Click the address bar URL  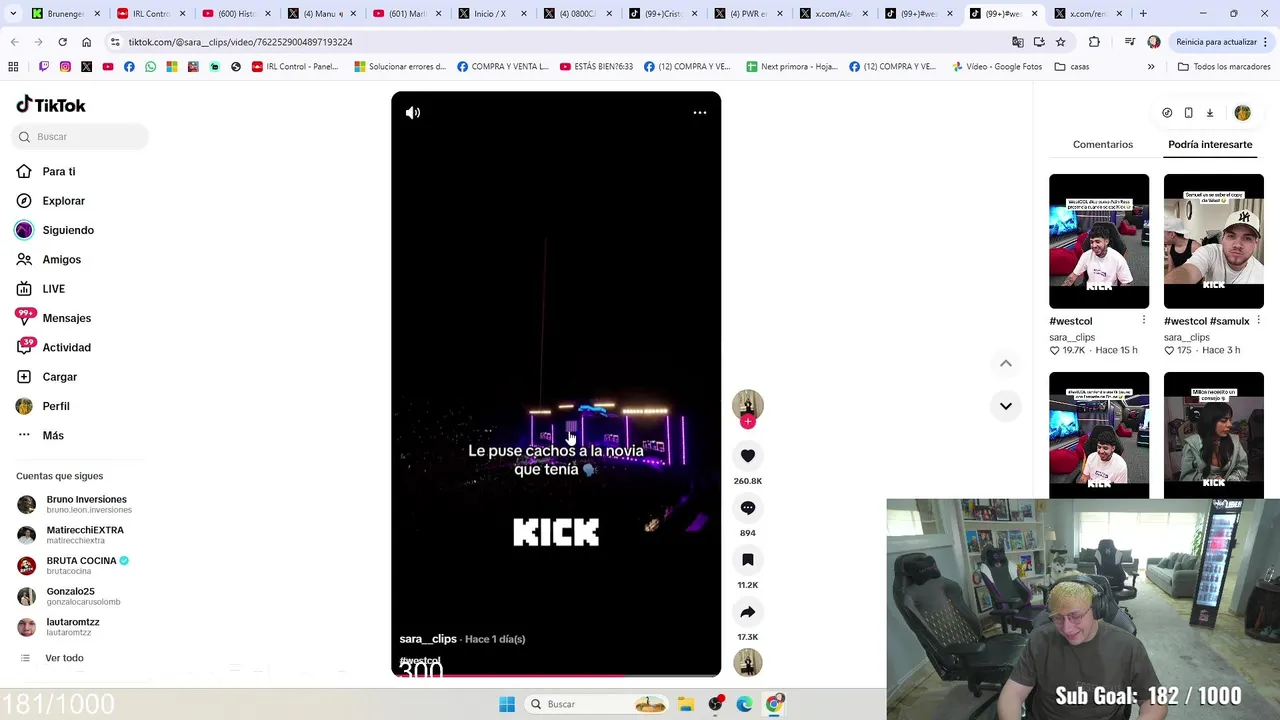click(x=240, y=42)
